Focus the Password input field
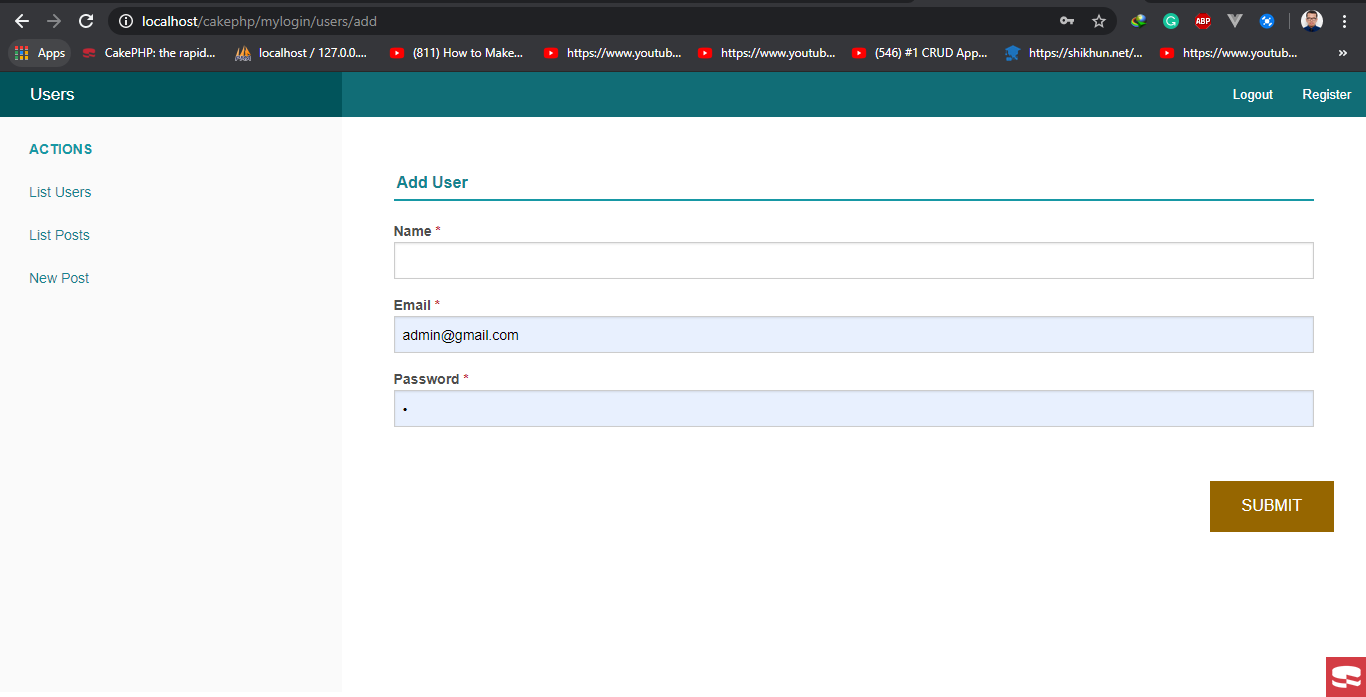1366x697 pixels. (x=853, y=409)
